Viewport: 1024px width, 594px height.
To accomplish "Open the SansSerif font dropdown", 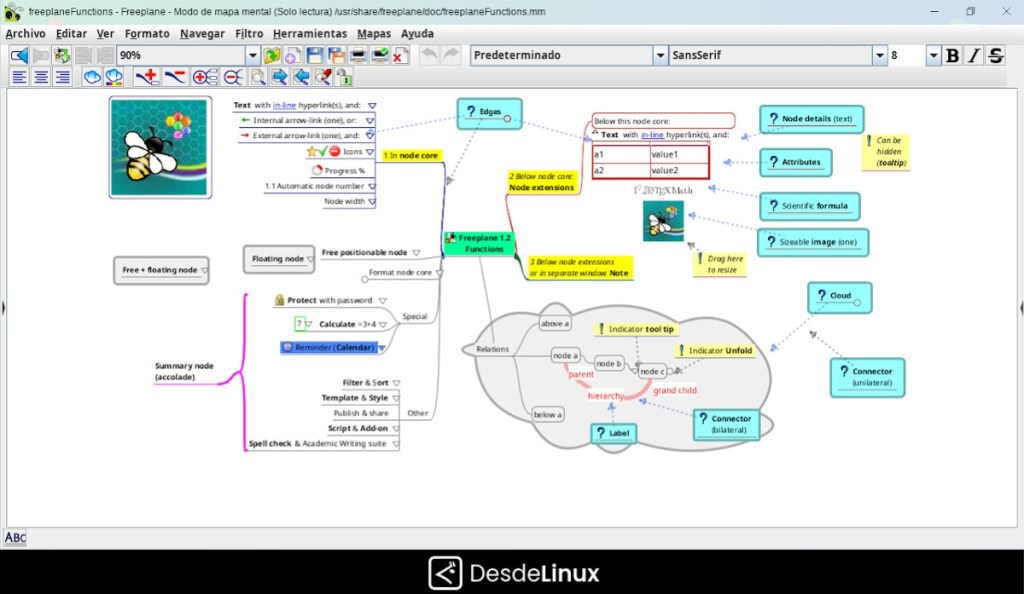I will point(878,55).
